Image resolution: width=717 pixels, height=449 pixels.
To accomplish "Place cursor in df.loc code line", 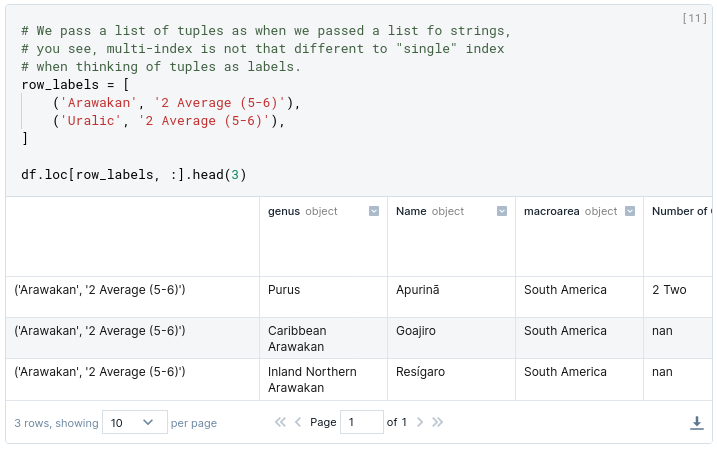I will pyautogui.click(x=134, y=175).
